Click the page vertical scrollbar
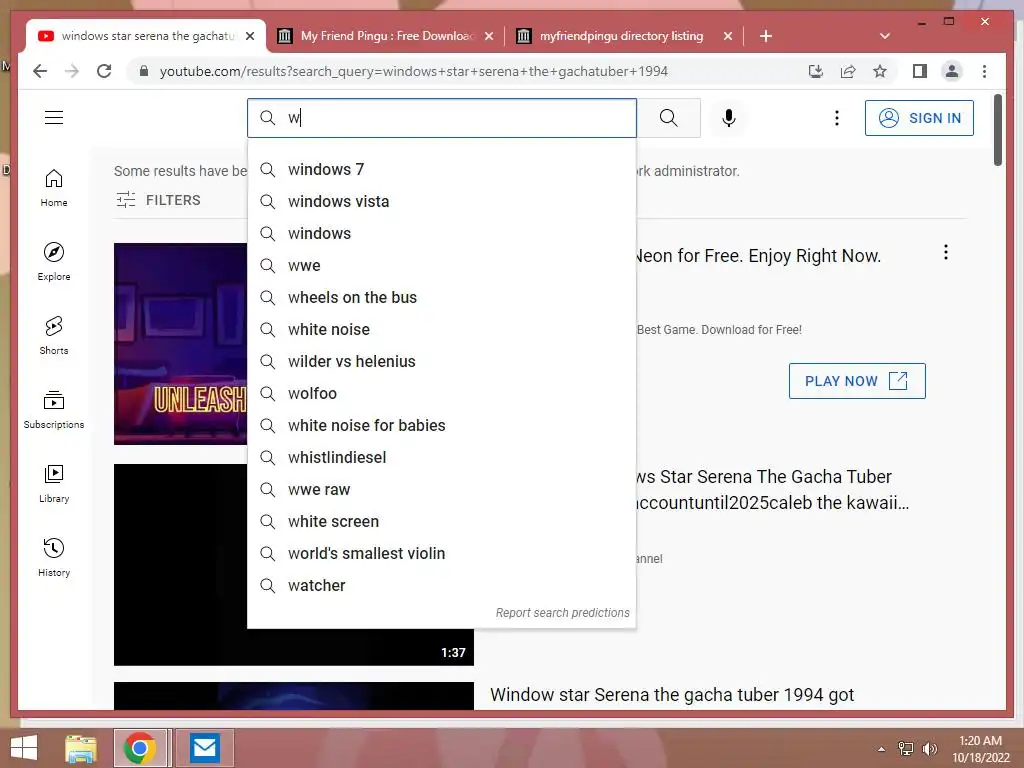This screenshot has height=768, width=1024. (x=997, y=130)
